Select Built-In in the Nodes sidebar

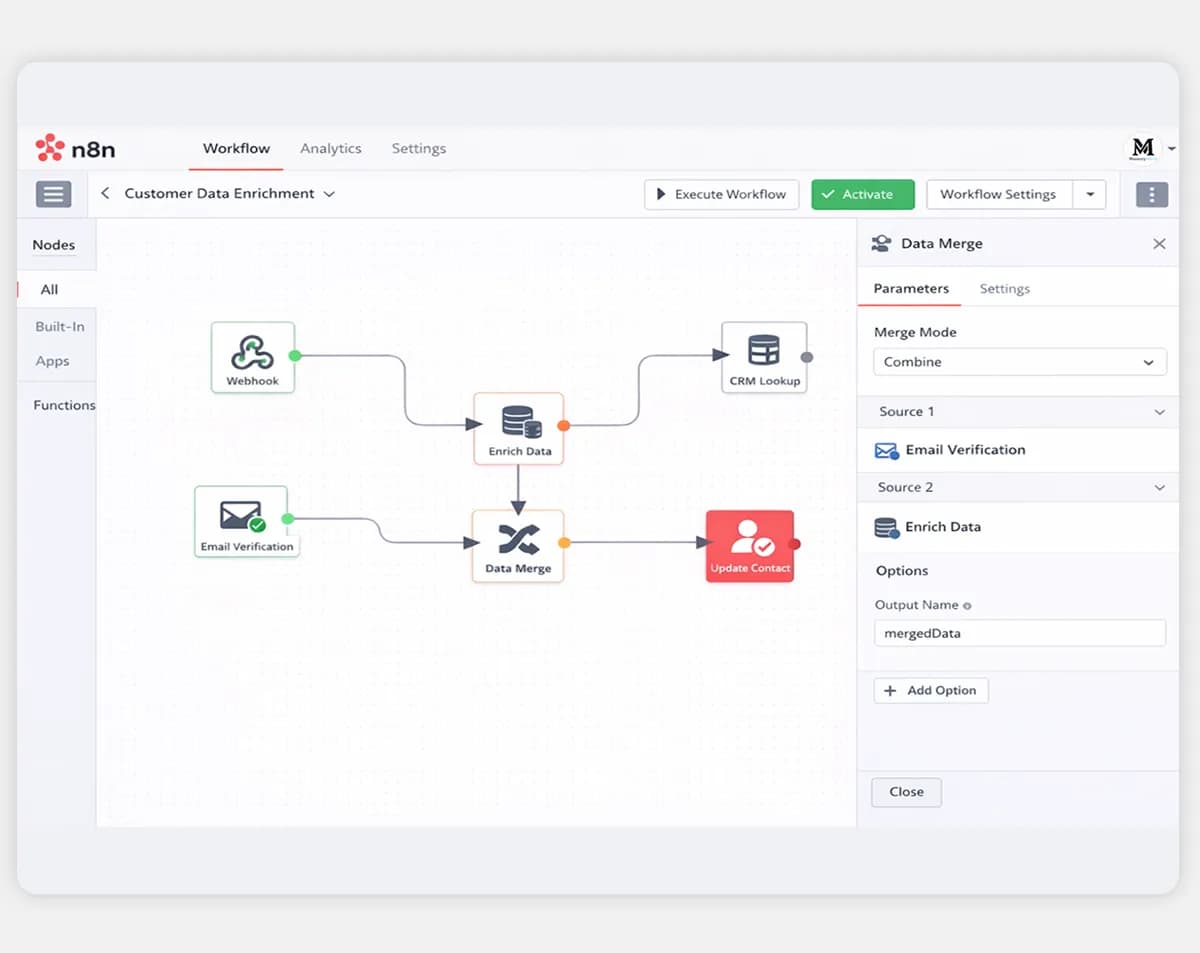pyautogui.click(x=60, y=326)
